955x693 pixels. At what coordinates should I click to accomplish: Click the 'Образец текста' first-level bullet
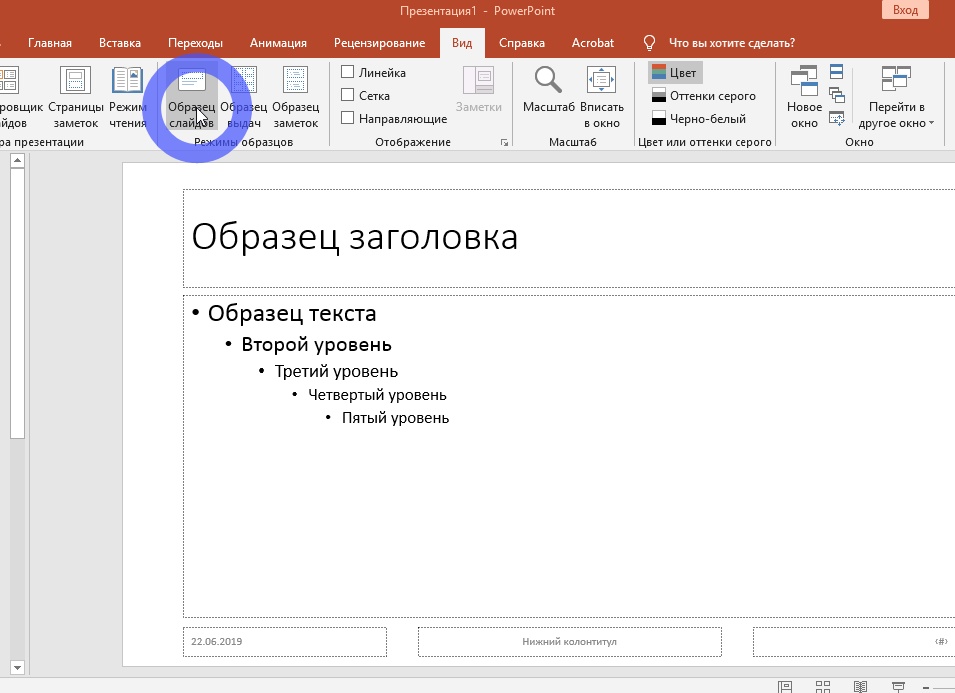pyautogui.click(x=292, y=313)
